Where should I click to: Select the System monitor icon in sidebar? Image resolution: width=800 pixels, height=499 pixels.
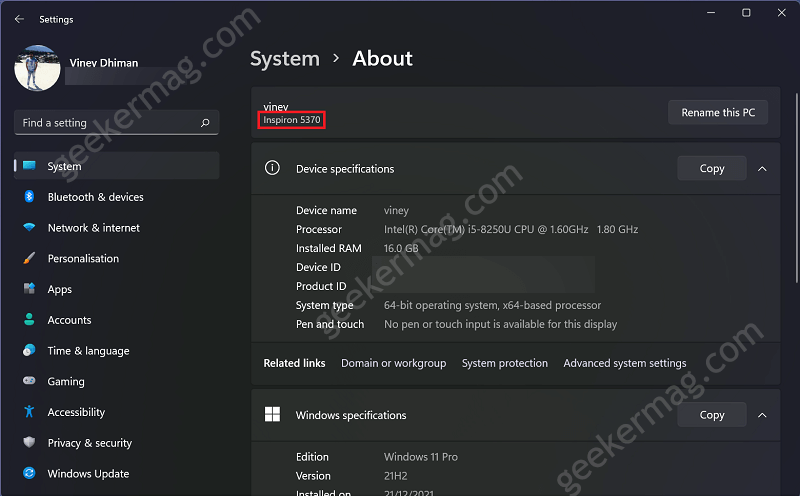pos(29,165)
